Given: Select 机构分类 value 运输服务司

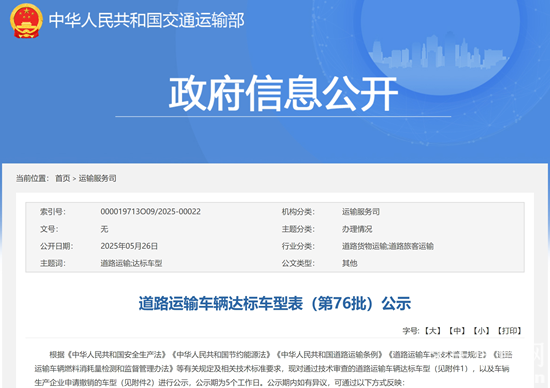Looking at the screenshot, I should tap(361, 212).
